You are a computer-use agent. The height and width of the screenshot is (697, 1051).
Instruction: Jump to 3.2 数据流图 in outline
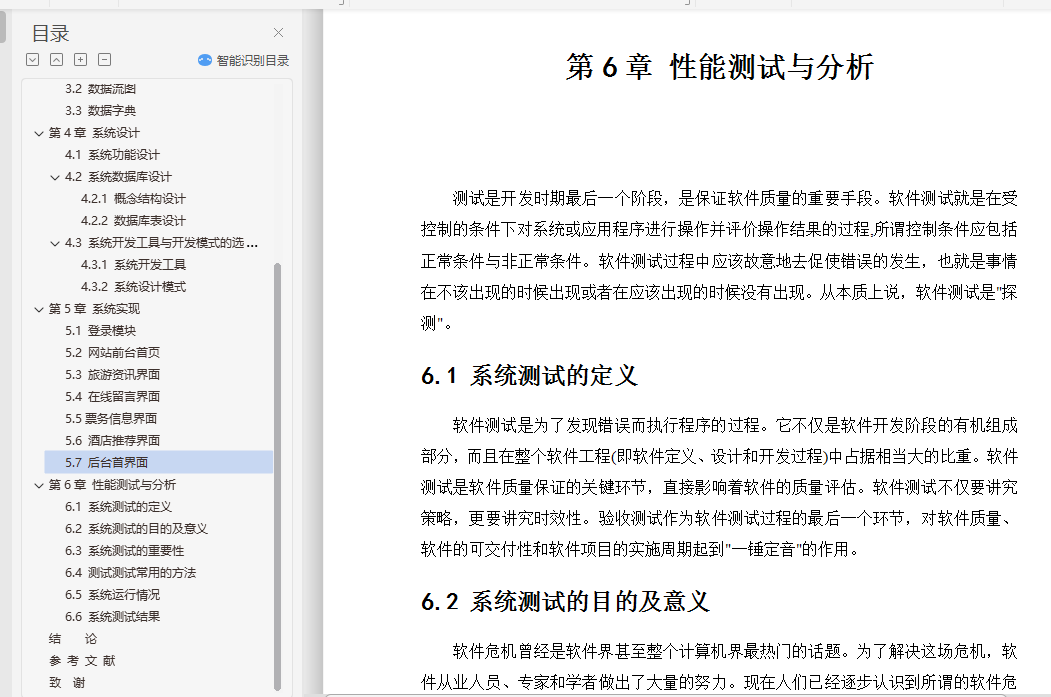click(101, 88)
